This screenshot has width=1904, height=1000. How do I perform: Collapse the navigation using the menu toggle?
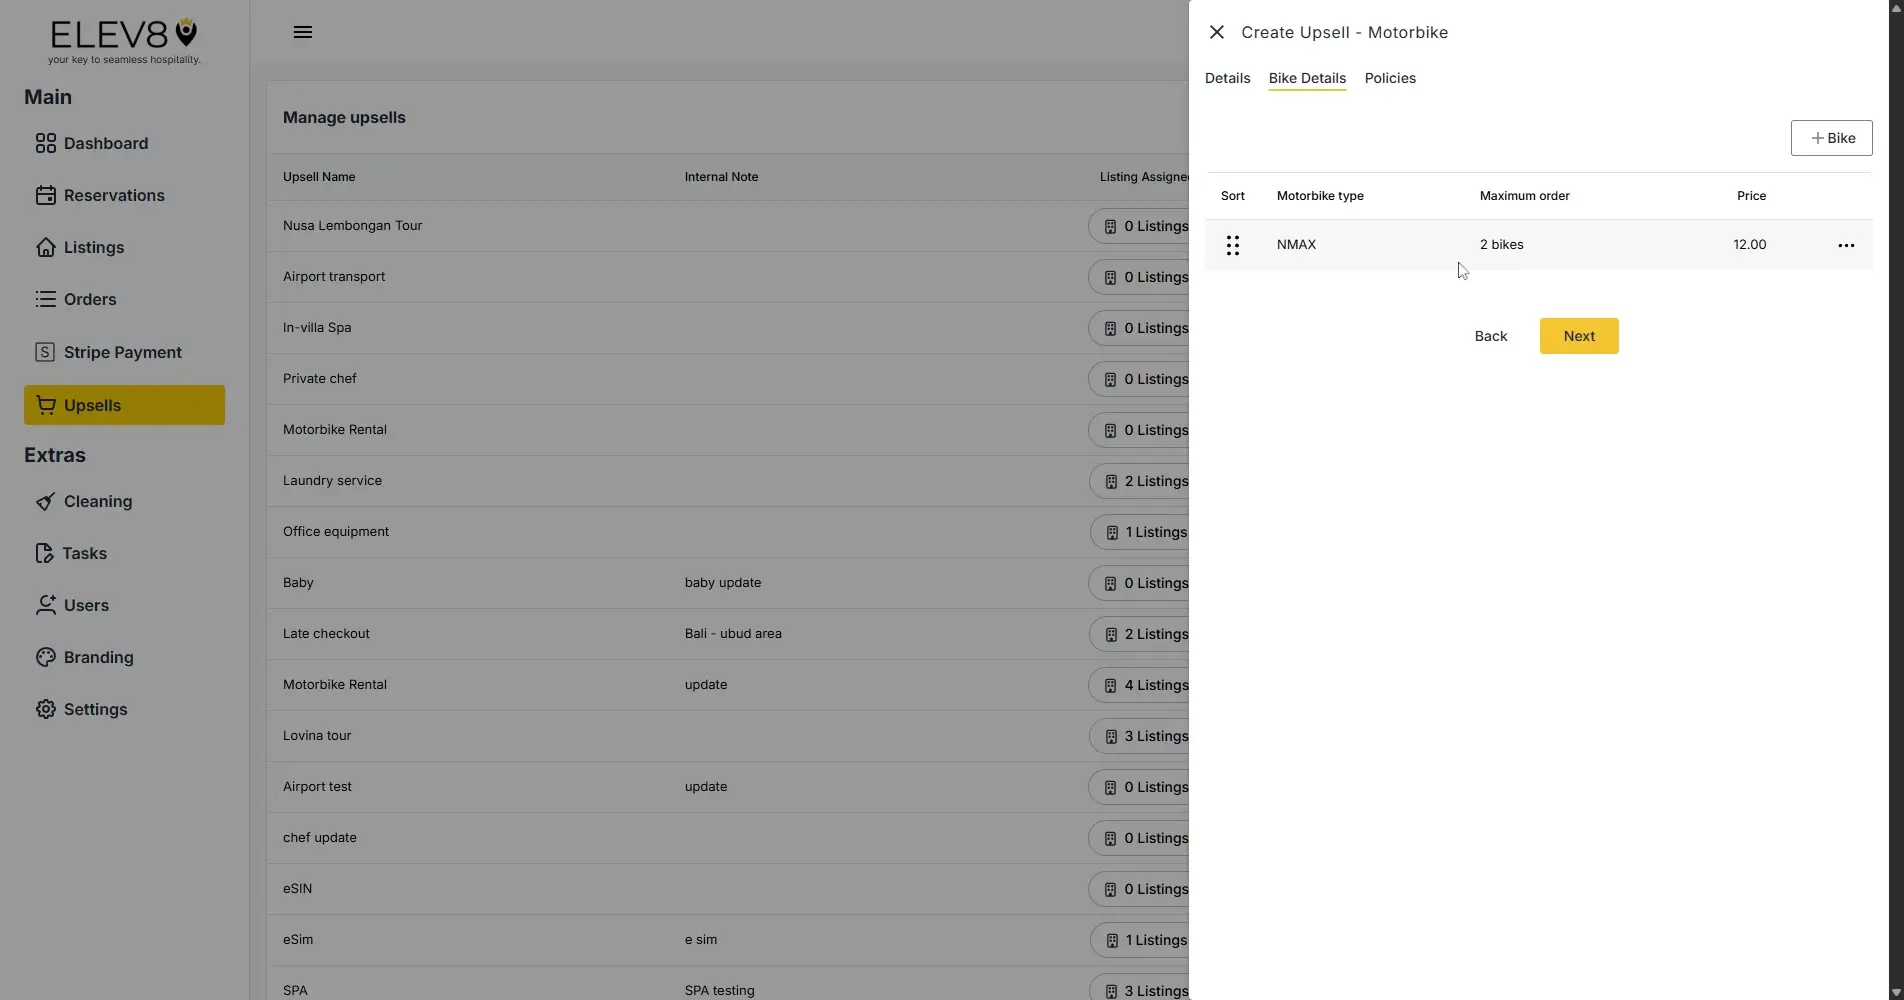point(302,31)
